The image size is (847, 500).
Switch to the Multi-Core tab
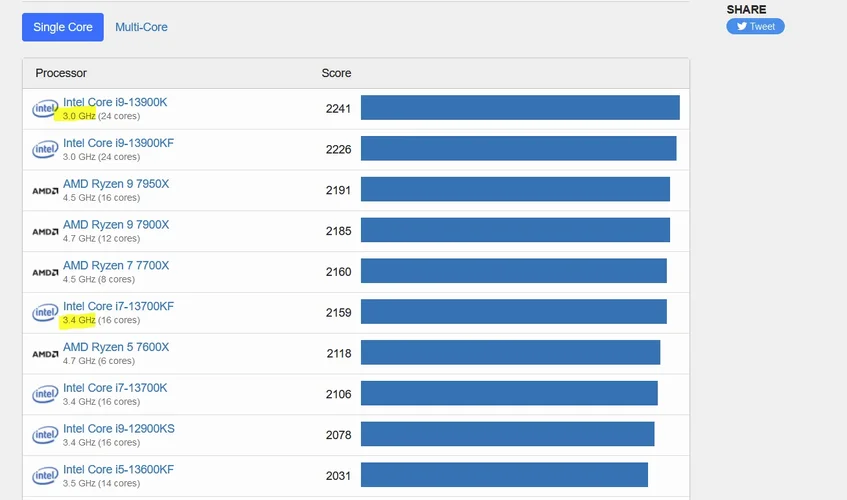tap(141, 27)
